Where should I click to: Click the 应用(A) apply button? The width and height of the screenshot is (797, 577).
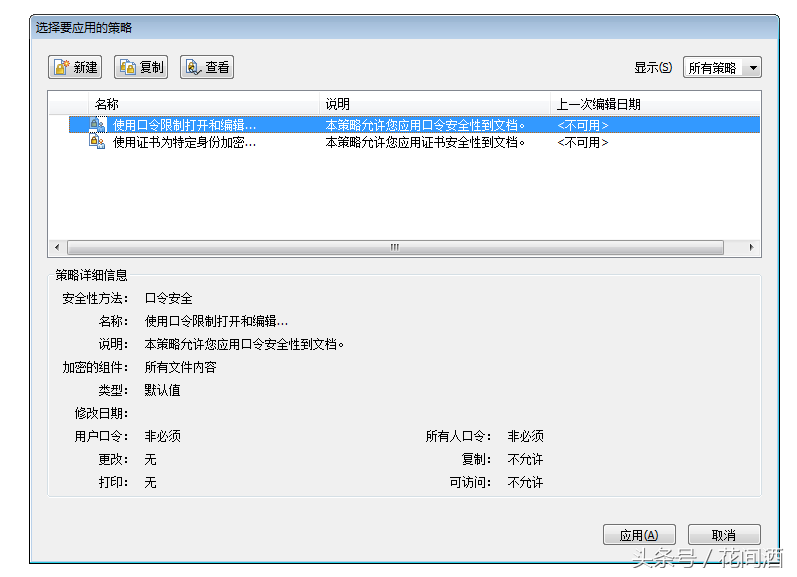coord(639,535)
